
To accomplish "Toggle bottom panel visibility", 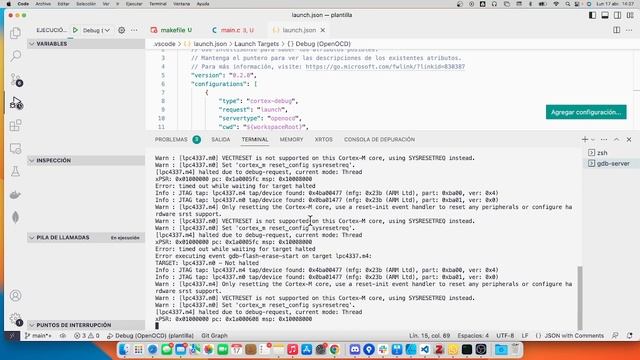I will coord(605,15).
